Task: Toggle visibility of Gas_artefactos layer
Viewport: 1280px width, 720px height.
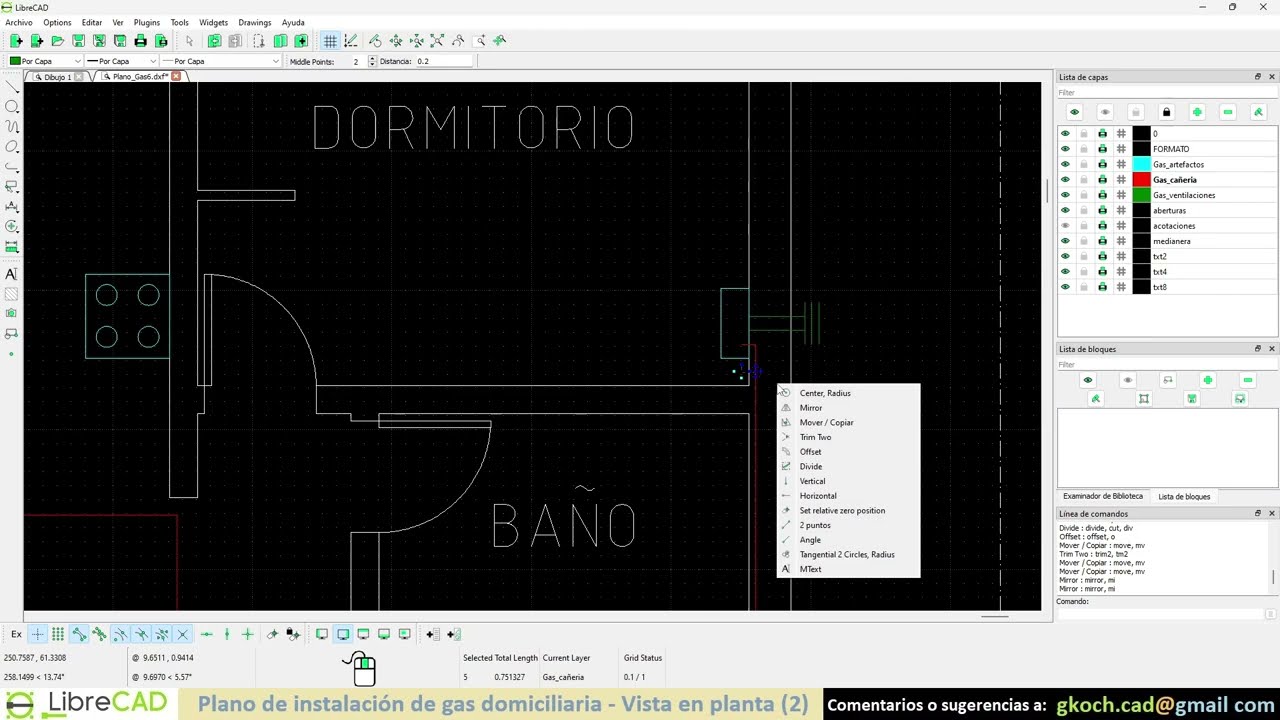Action: (x=1065, y=164)
